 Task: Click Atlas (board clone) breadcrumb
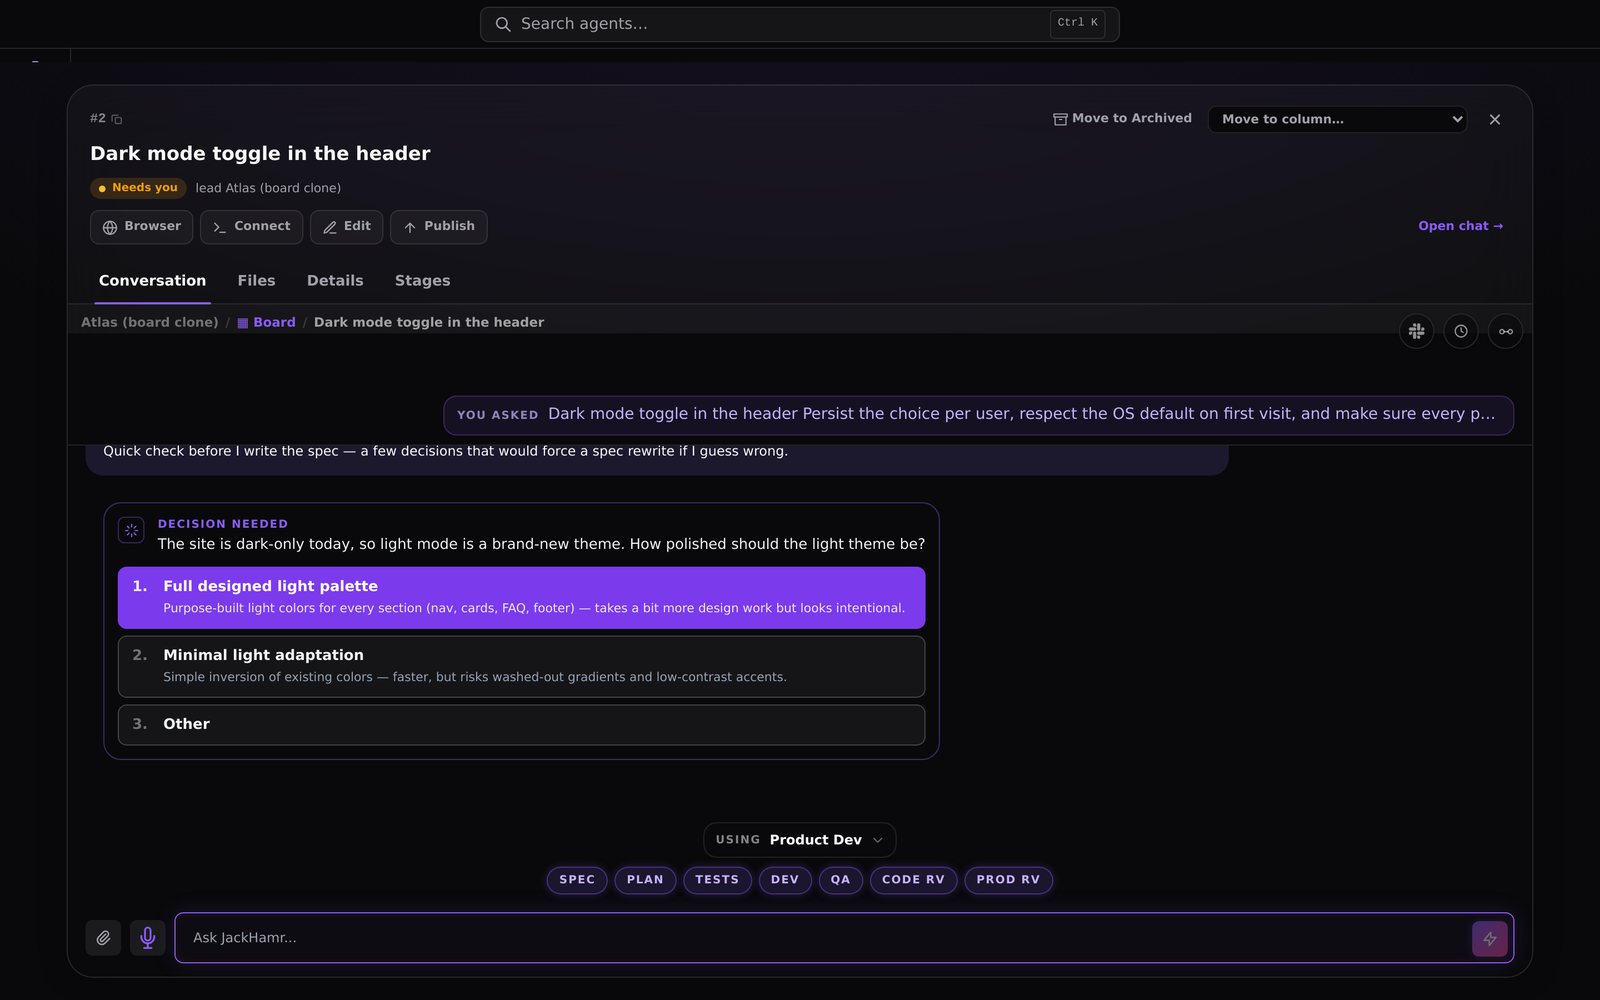149,322
